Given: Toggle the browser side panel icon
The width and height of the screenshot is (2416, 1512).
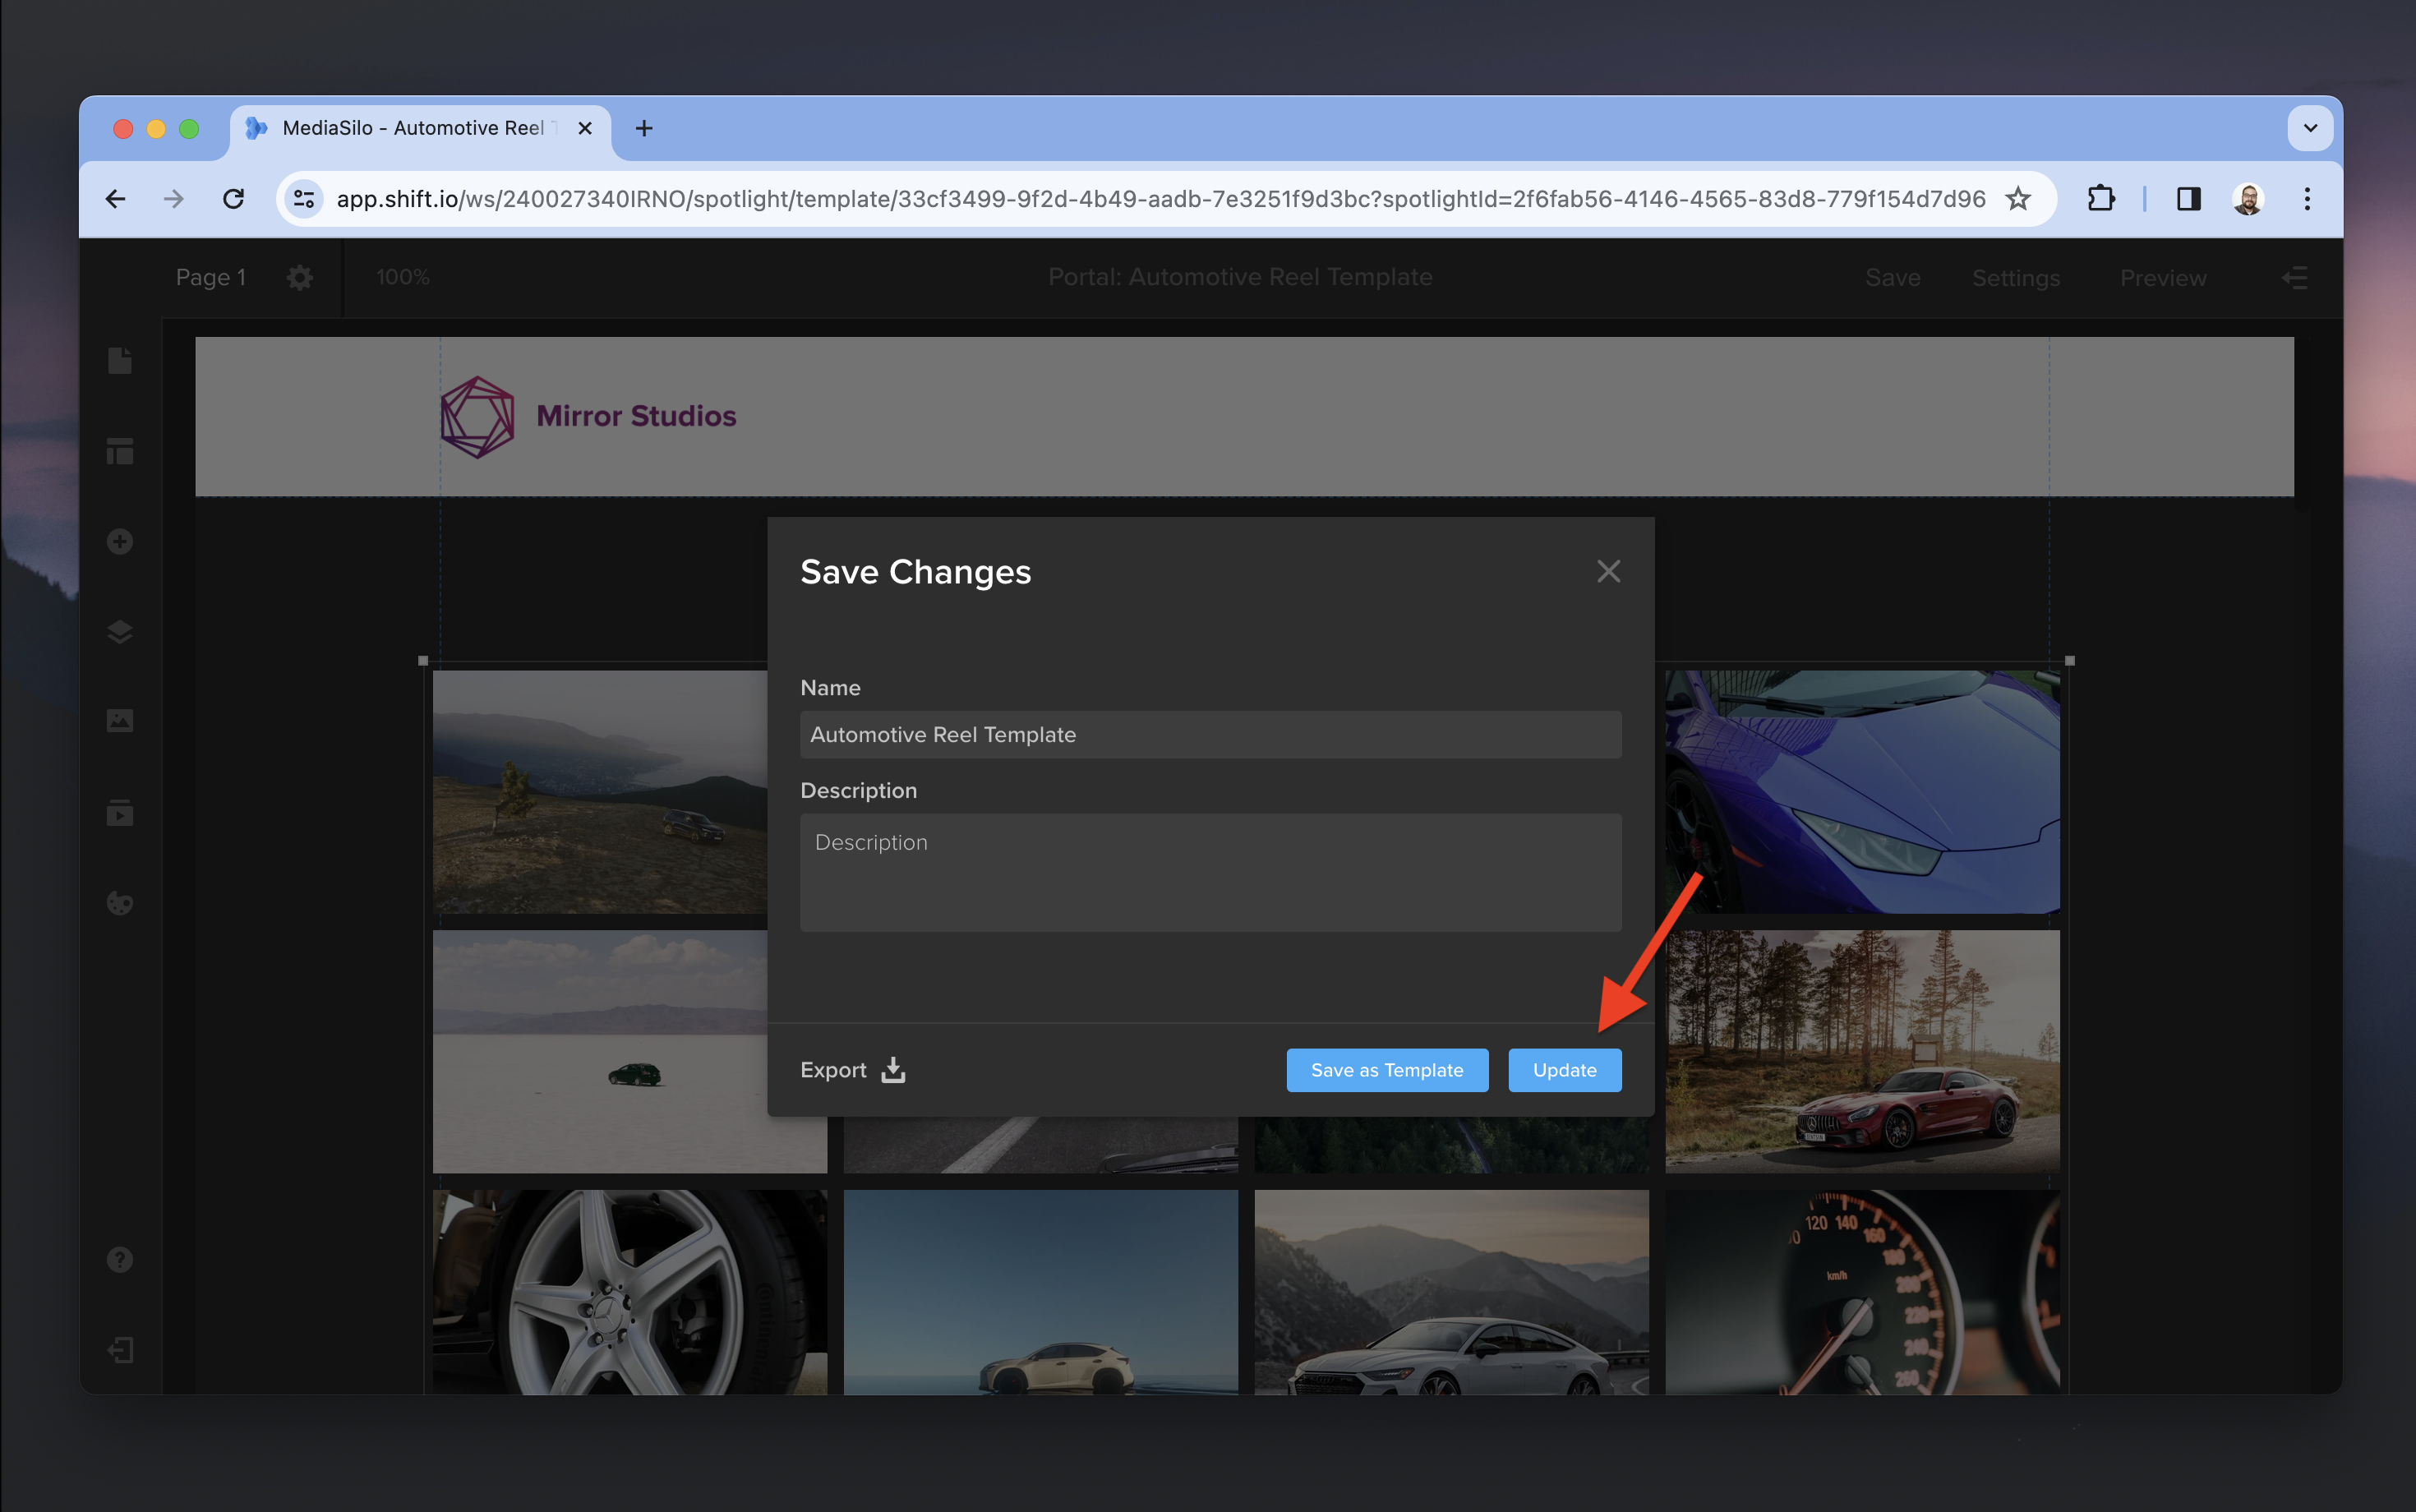Looking at the screenshot, I should 2188,199.
